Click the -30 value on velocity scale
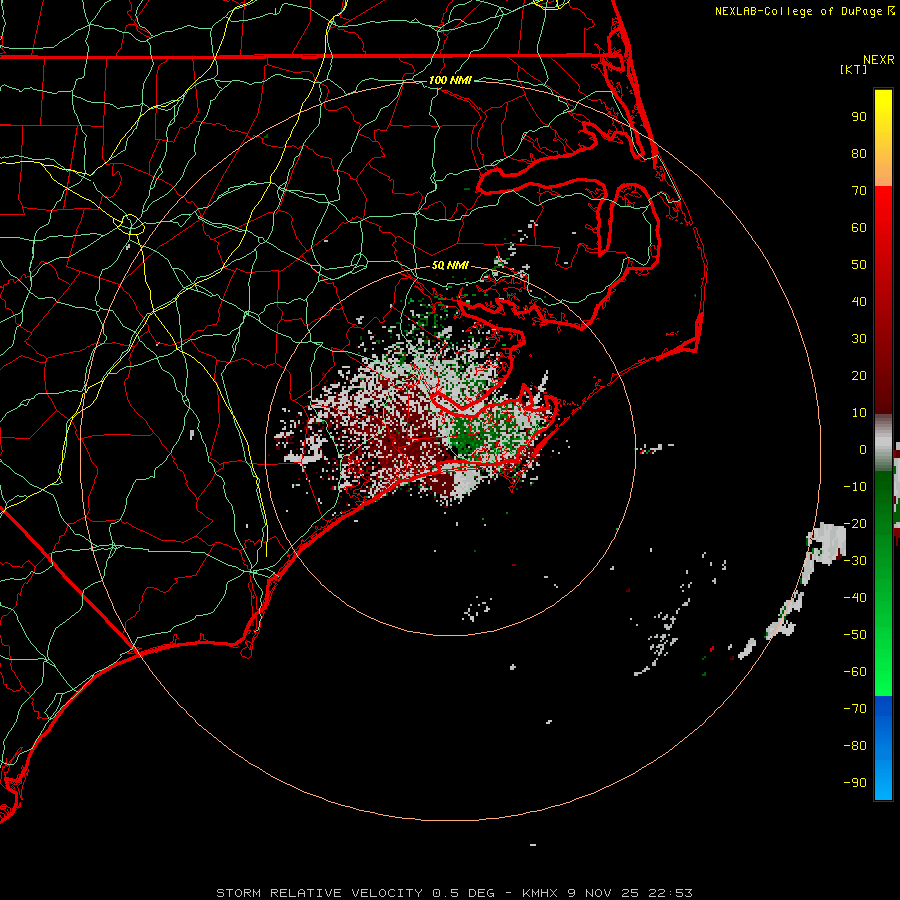Screen dimensions: 900x900 tap(855, 561)
